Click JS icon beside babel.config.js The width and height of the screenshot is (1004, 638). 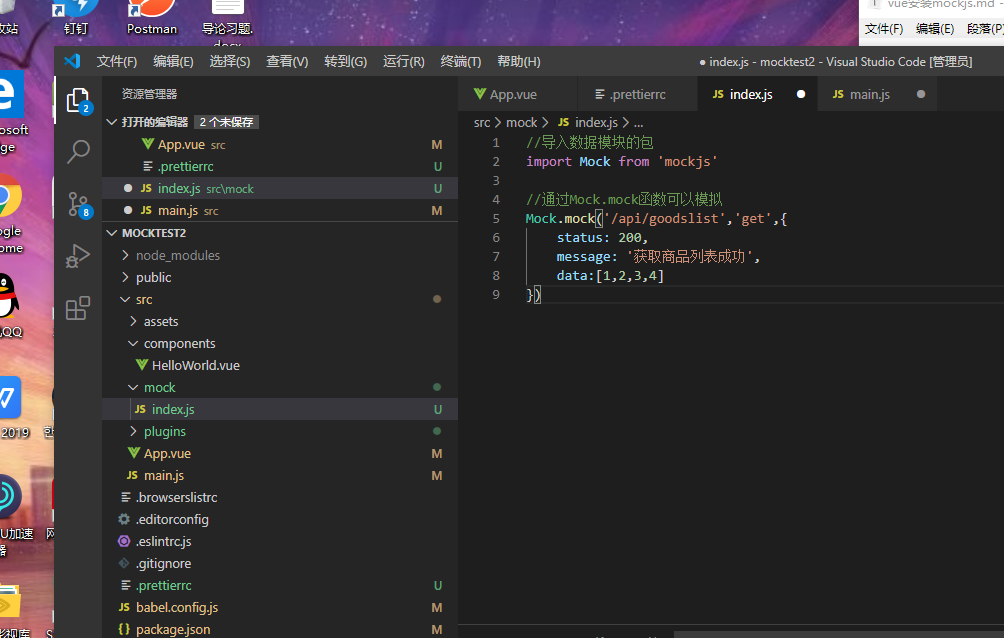(x=124, y=607)
